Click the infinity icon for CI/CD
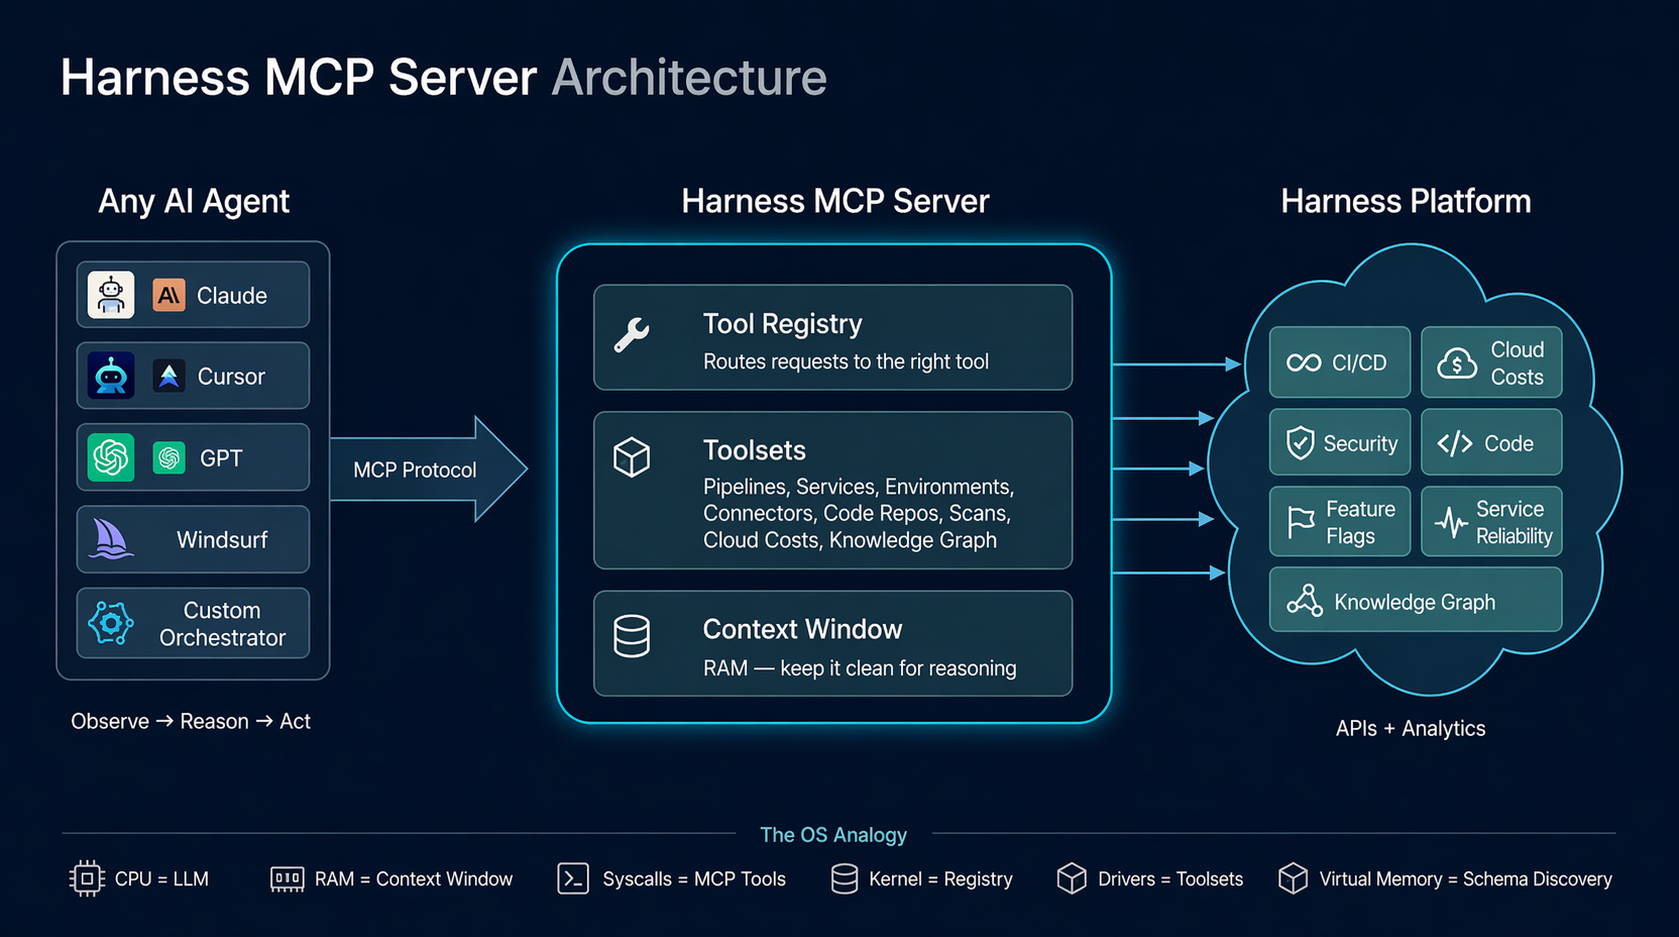The width and height of the screenshot is (1679, 937). (x=1304, y=363)
